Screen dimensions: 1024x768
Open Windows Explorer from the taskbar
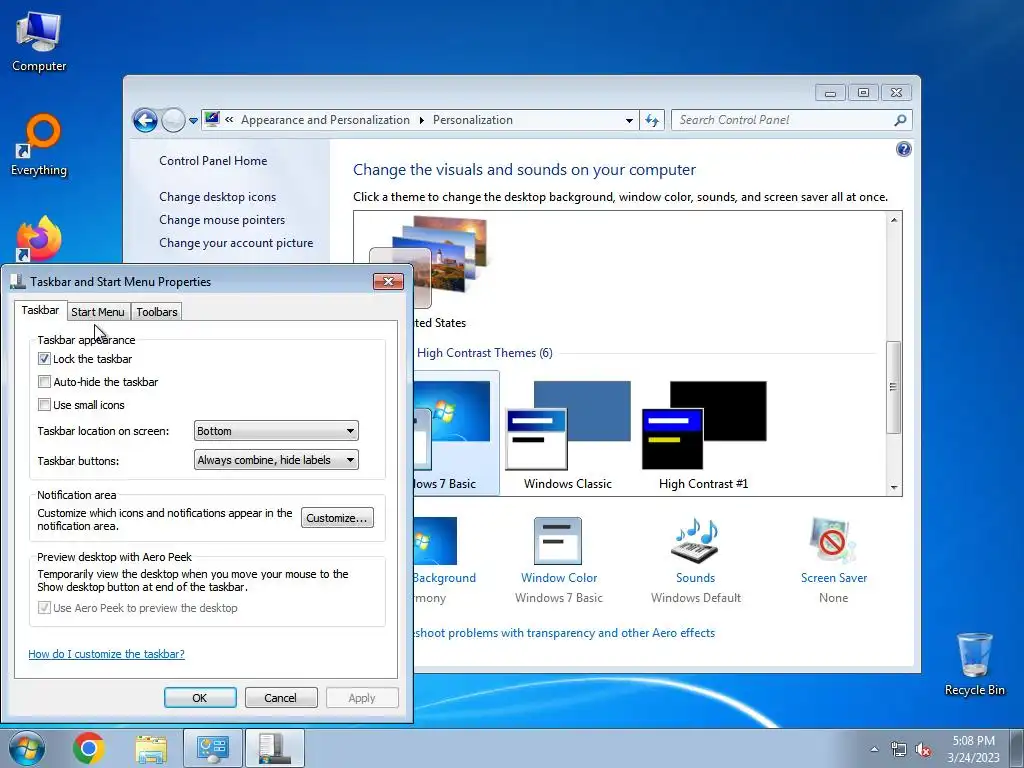click(151, 749)
